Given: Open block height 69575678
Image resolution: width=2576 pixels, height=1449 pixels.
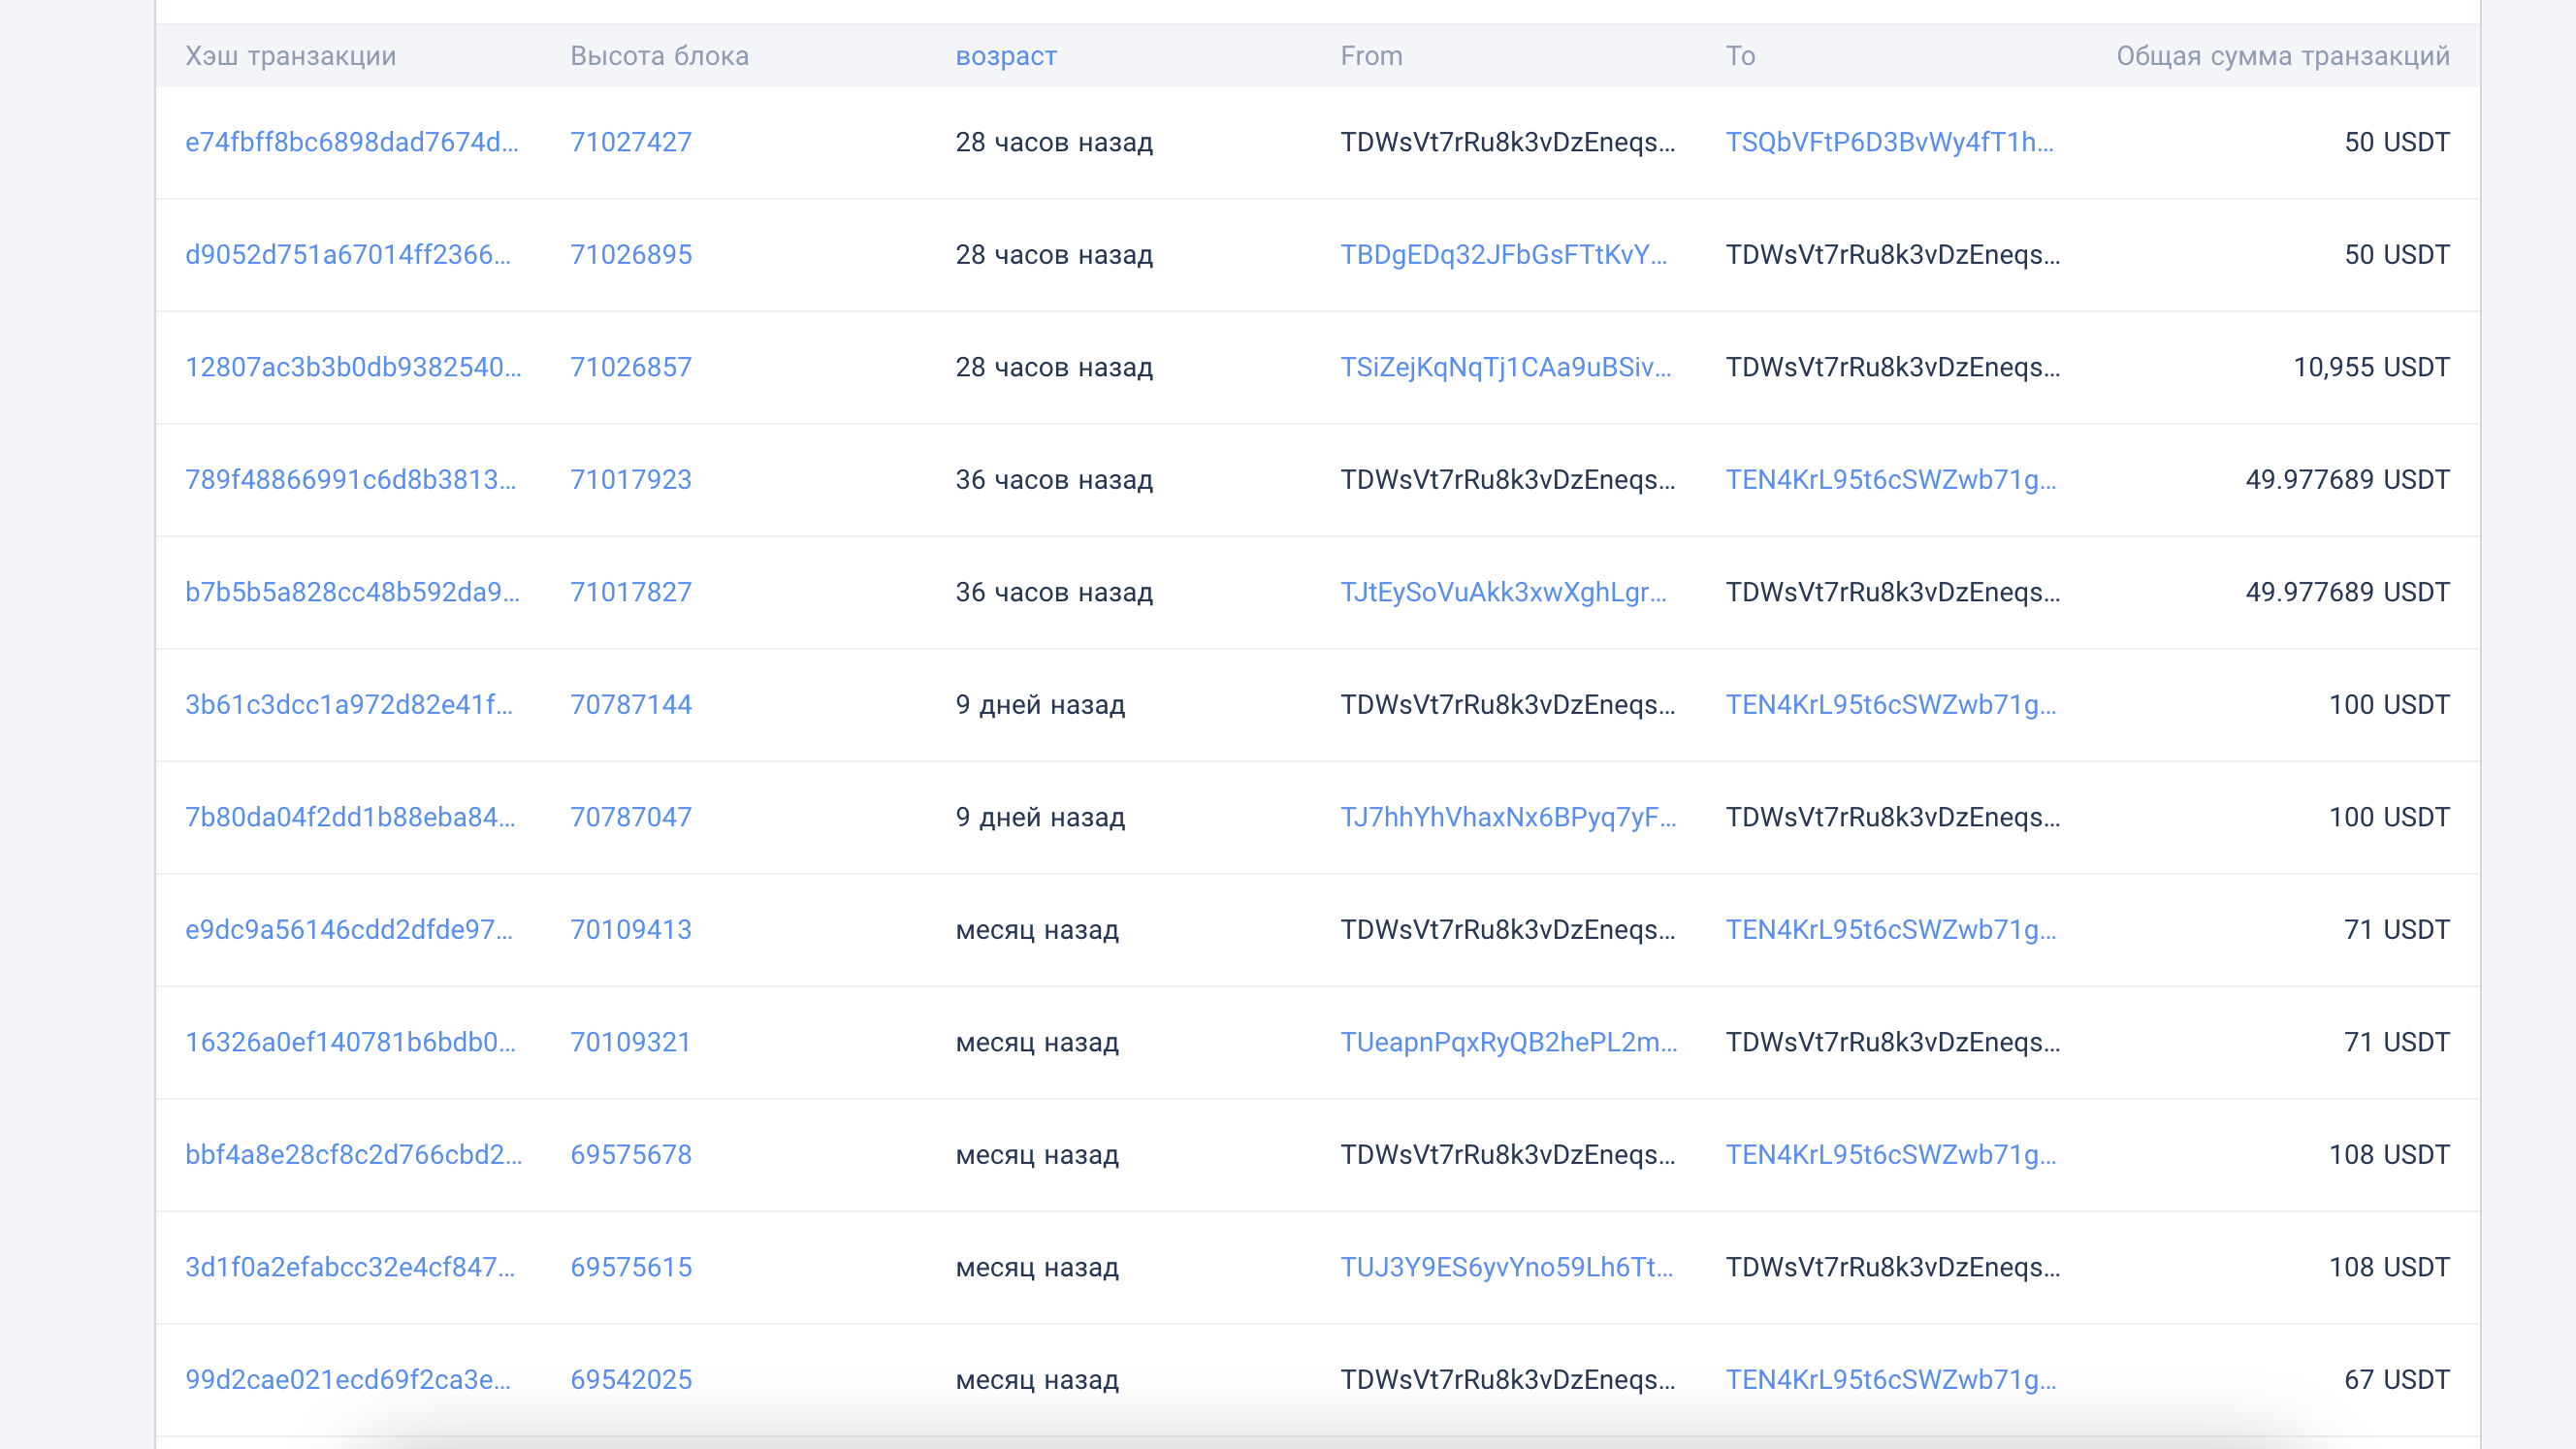Looking at the screenshot, I should (631, 1155).
